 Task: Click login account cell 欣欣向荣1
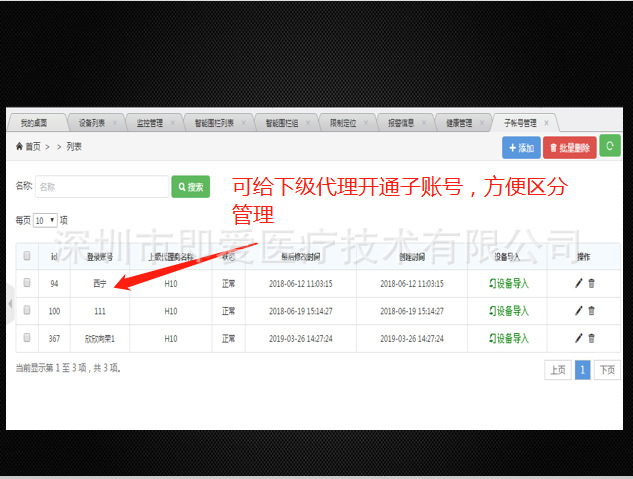pos(100,339)
